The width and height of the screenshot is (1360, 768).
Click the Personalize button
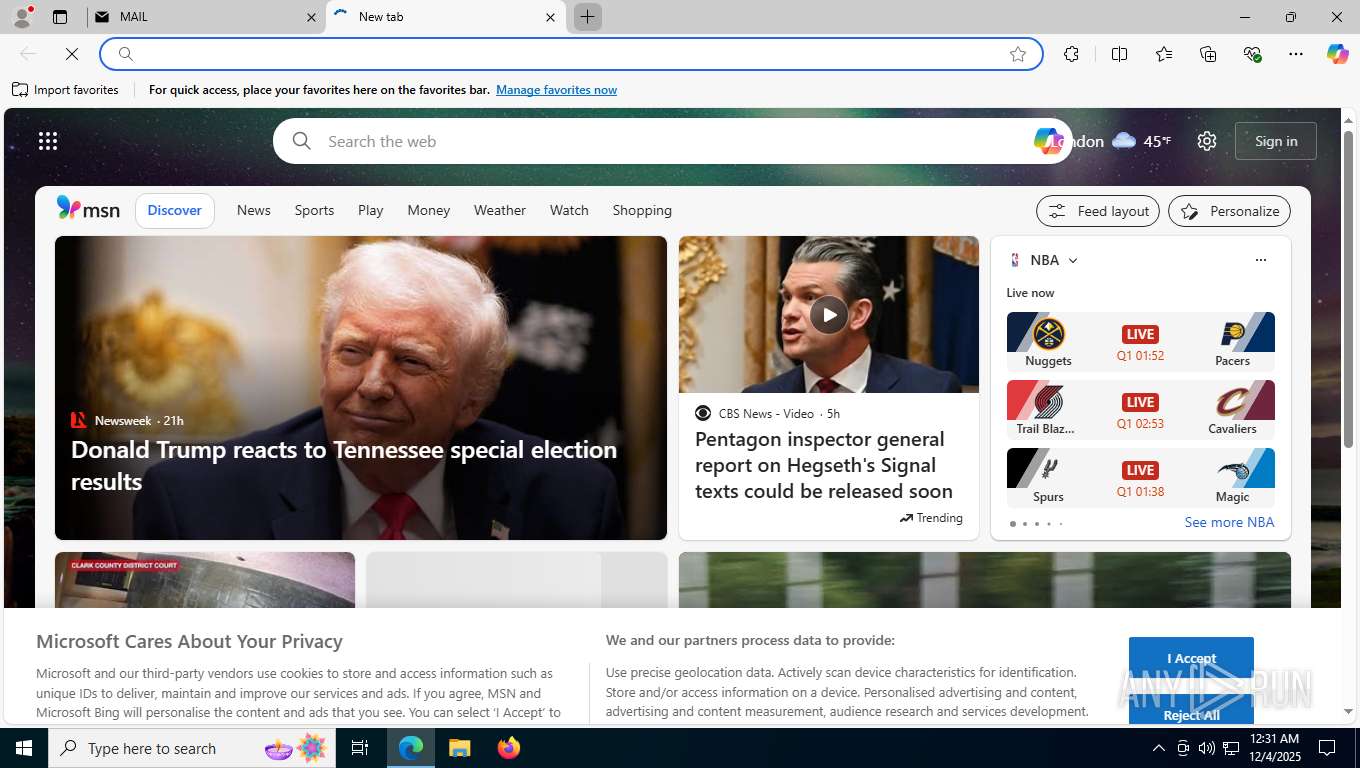point(1229,211)
